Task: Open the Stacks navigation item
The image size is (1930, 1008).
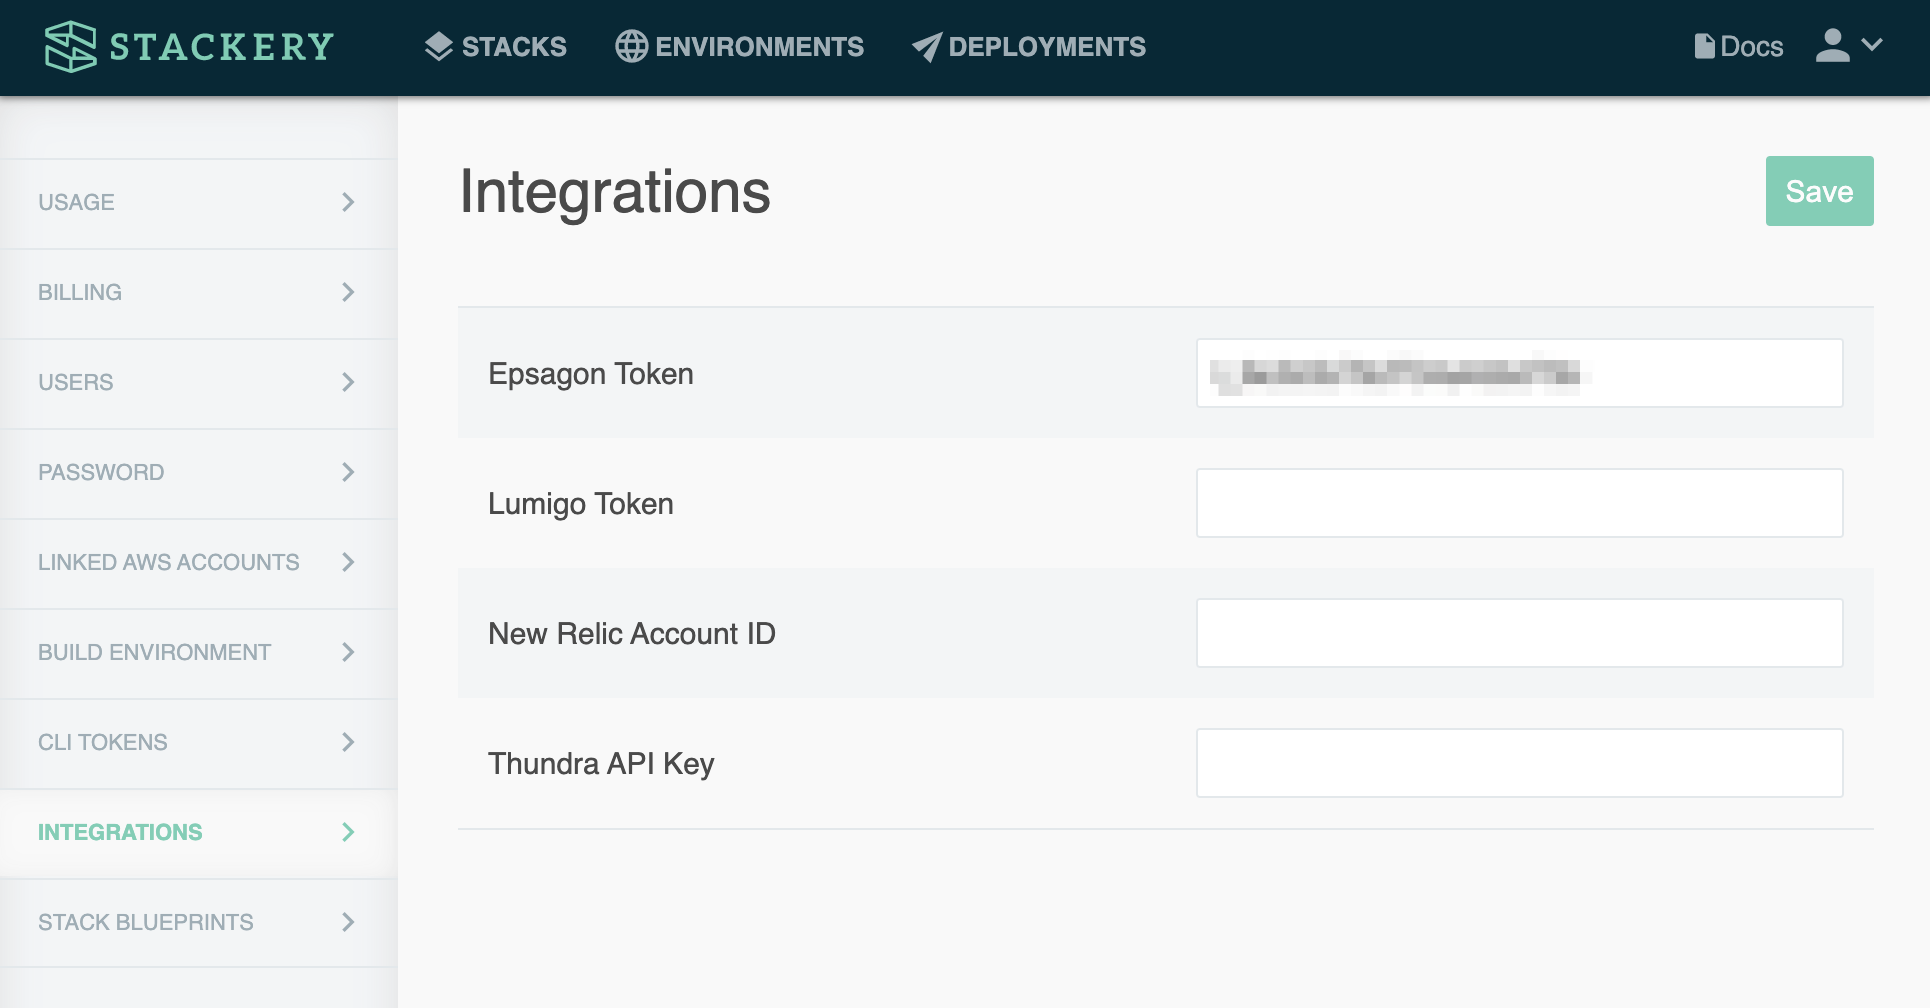Action: [x=495, y=46]
